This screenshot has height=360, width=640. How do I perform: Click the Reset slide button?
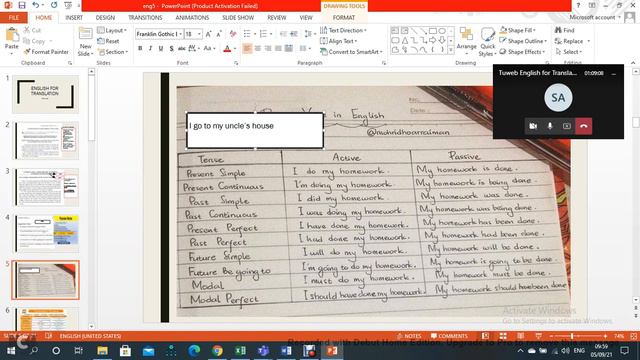109,41
